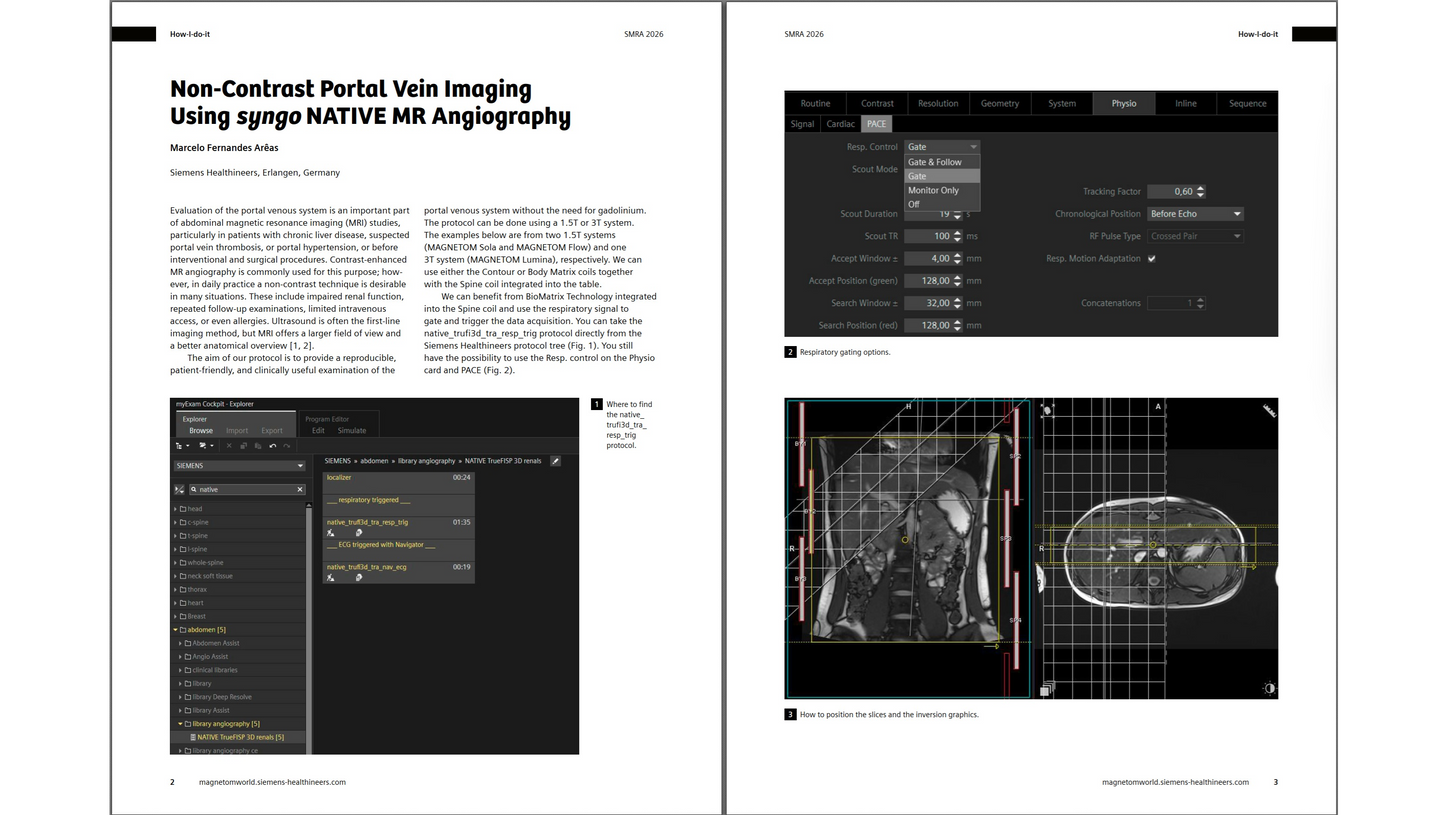Click the yellow center circle on coronal image
Image resolution: width=1448 pixels, height=815 pixels.
pyautogui.click(x=906, y=540)
